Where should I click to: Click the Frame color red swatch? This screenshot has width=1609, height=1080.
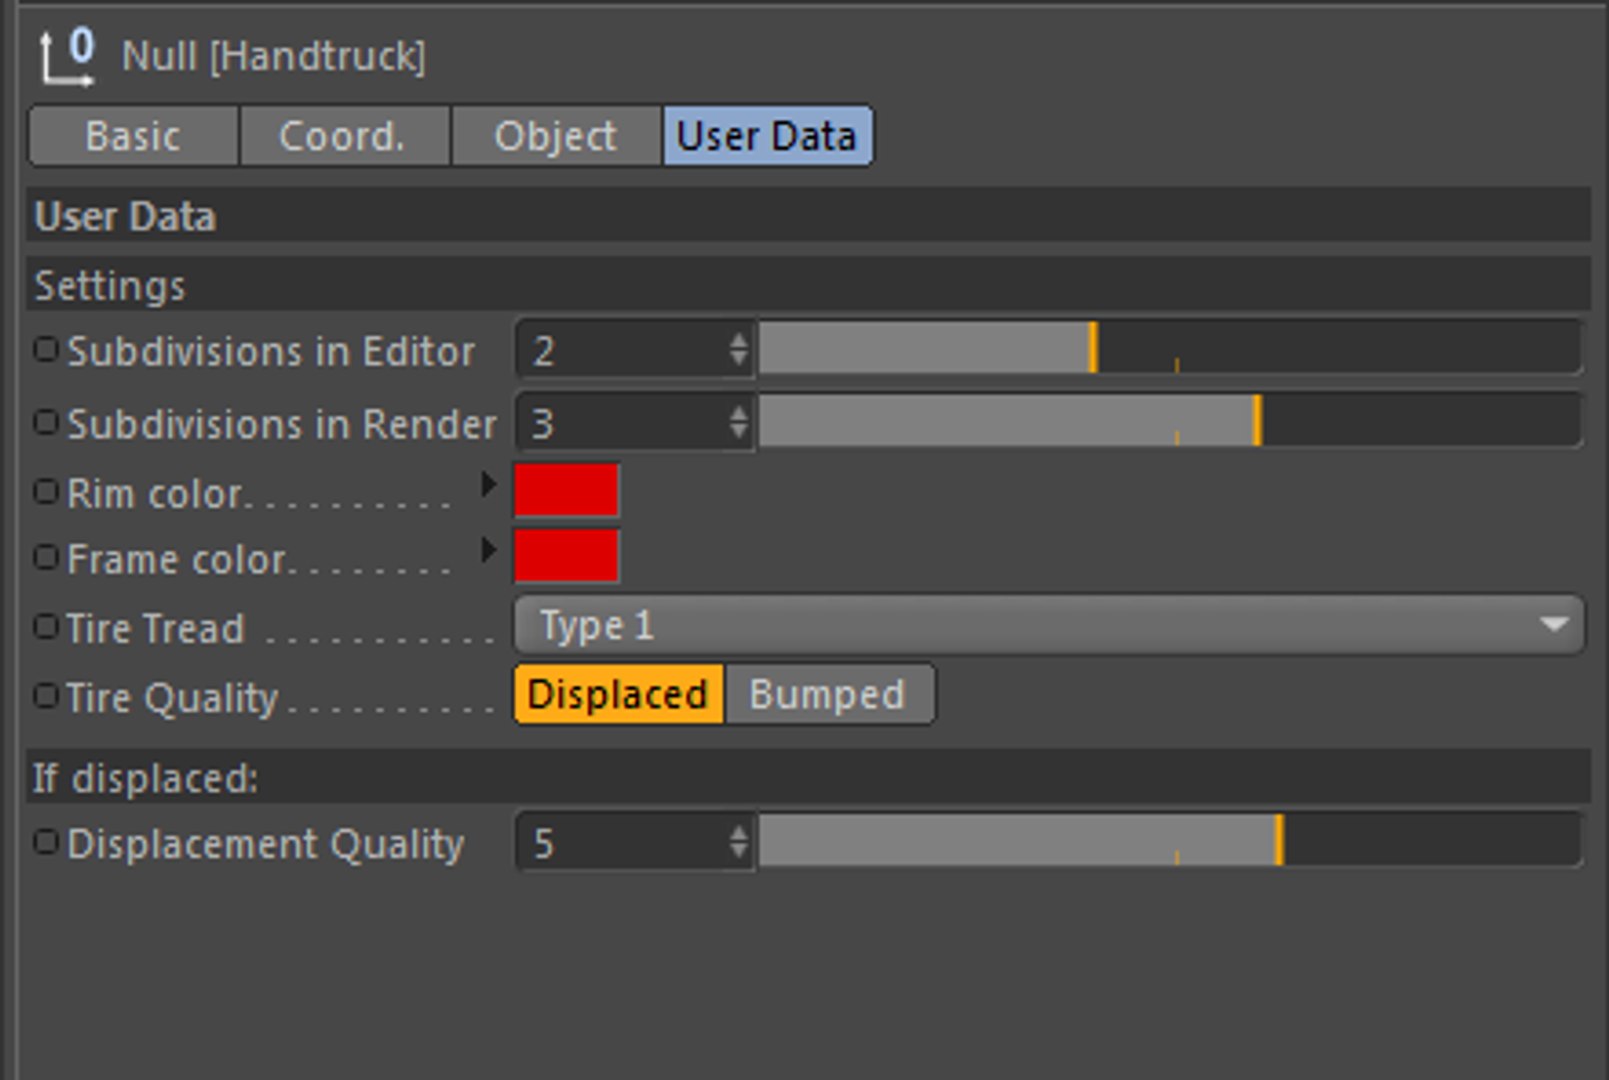[566, 556]
